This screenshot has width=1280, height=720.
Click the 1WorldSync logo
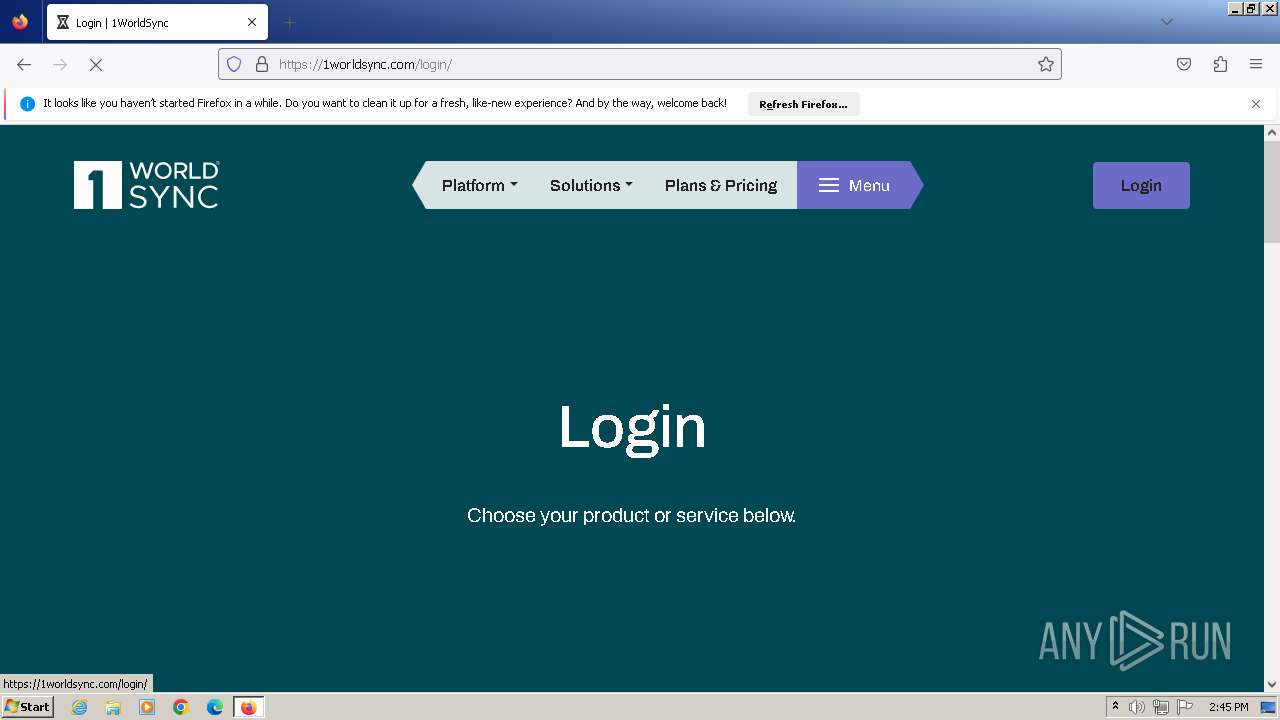pos(146,185)
